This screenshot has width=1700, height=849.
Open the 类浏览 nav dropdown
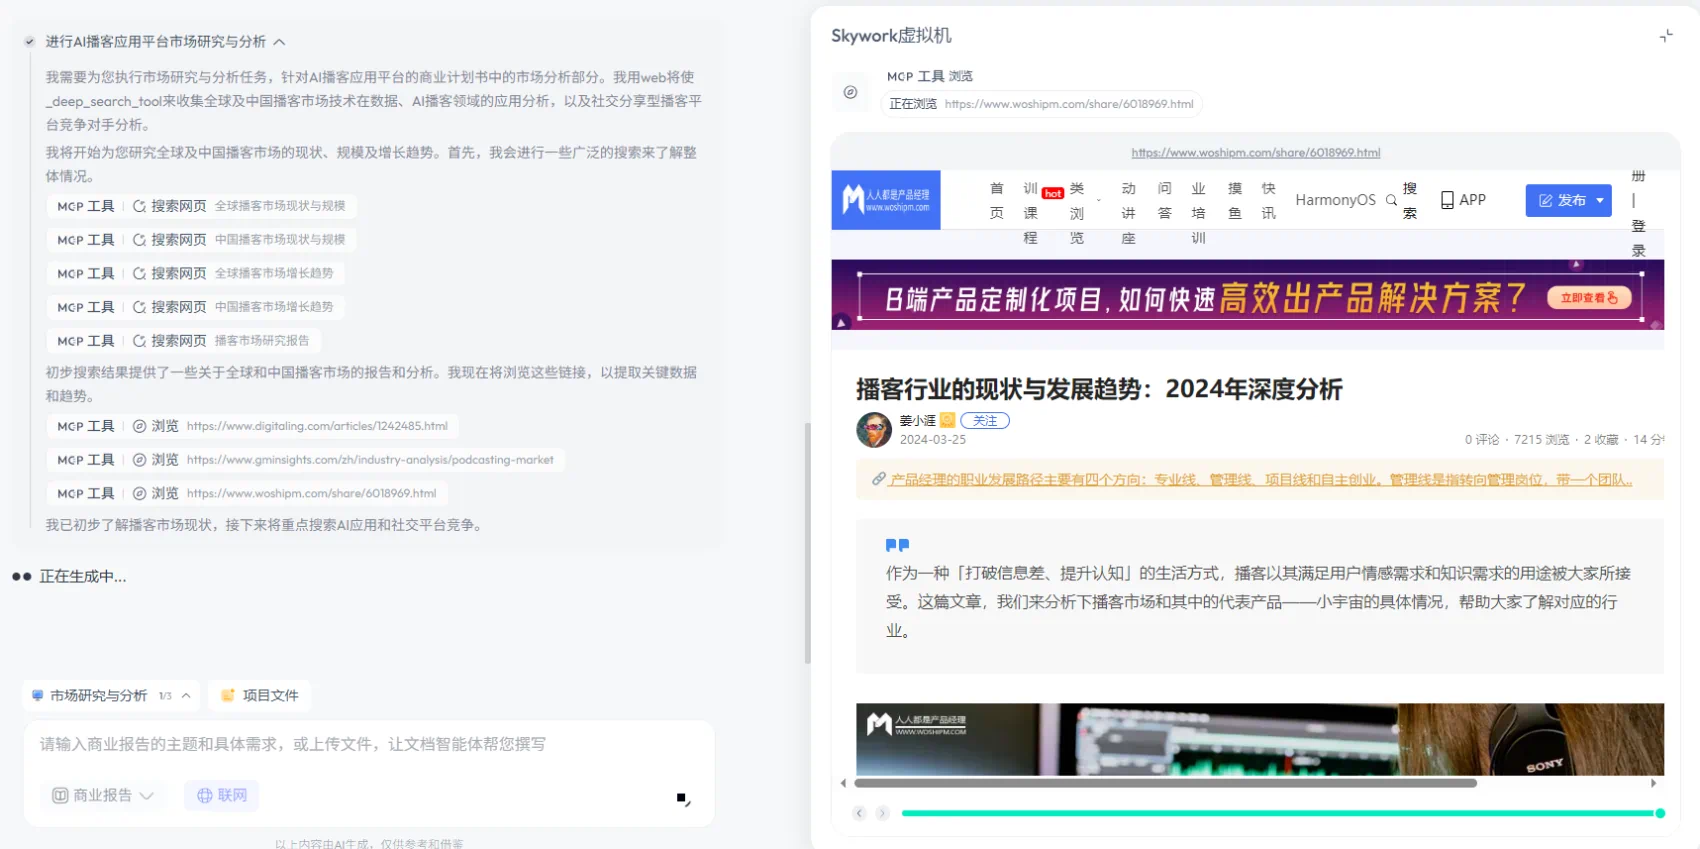(1077, 213)
